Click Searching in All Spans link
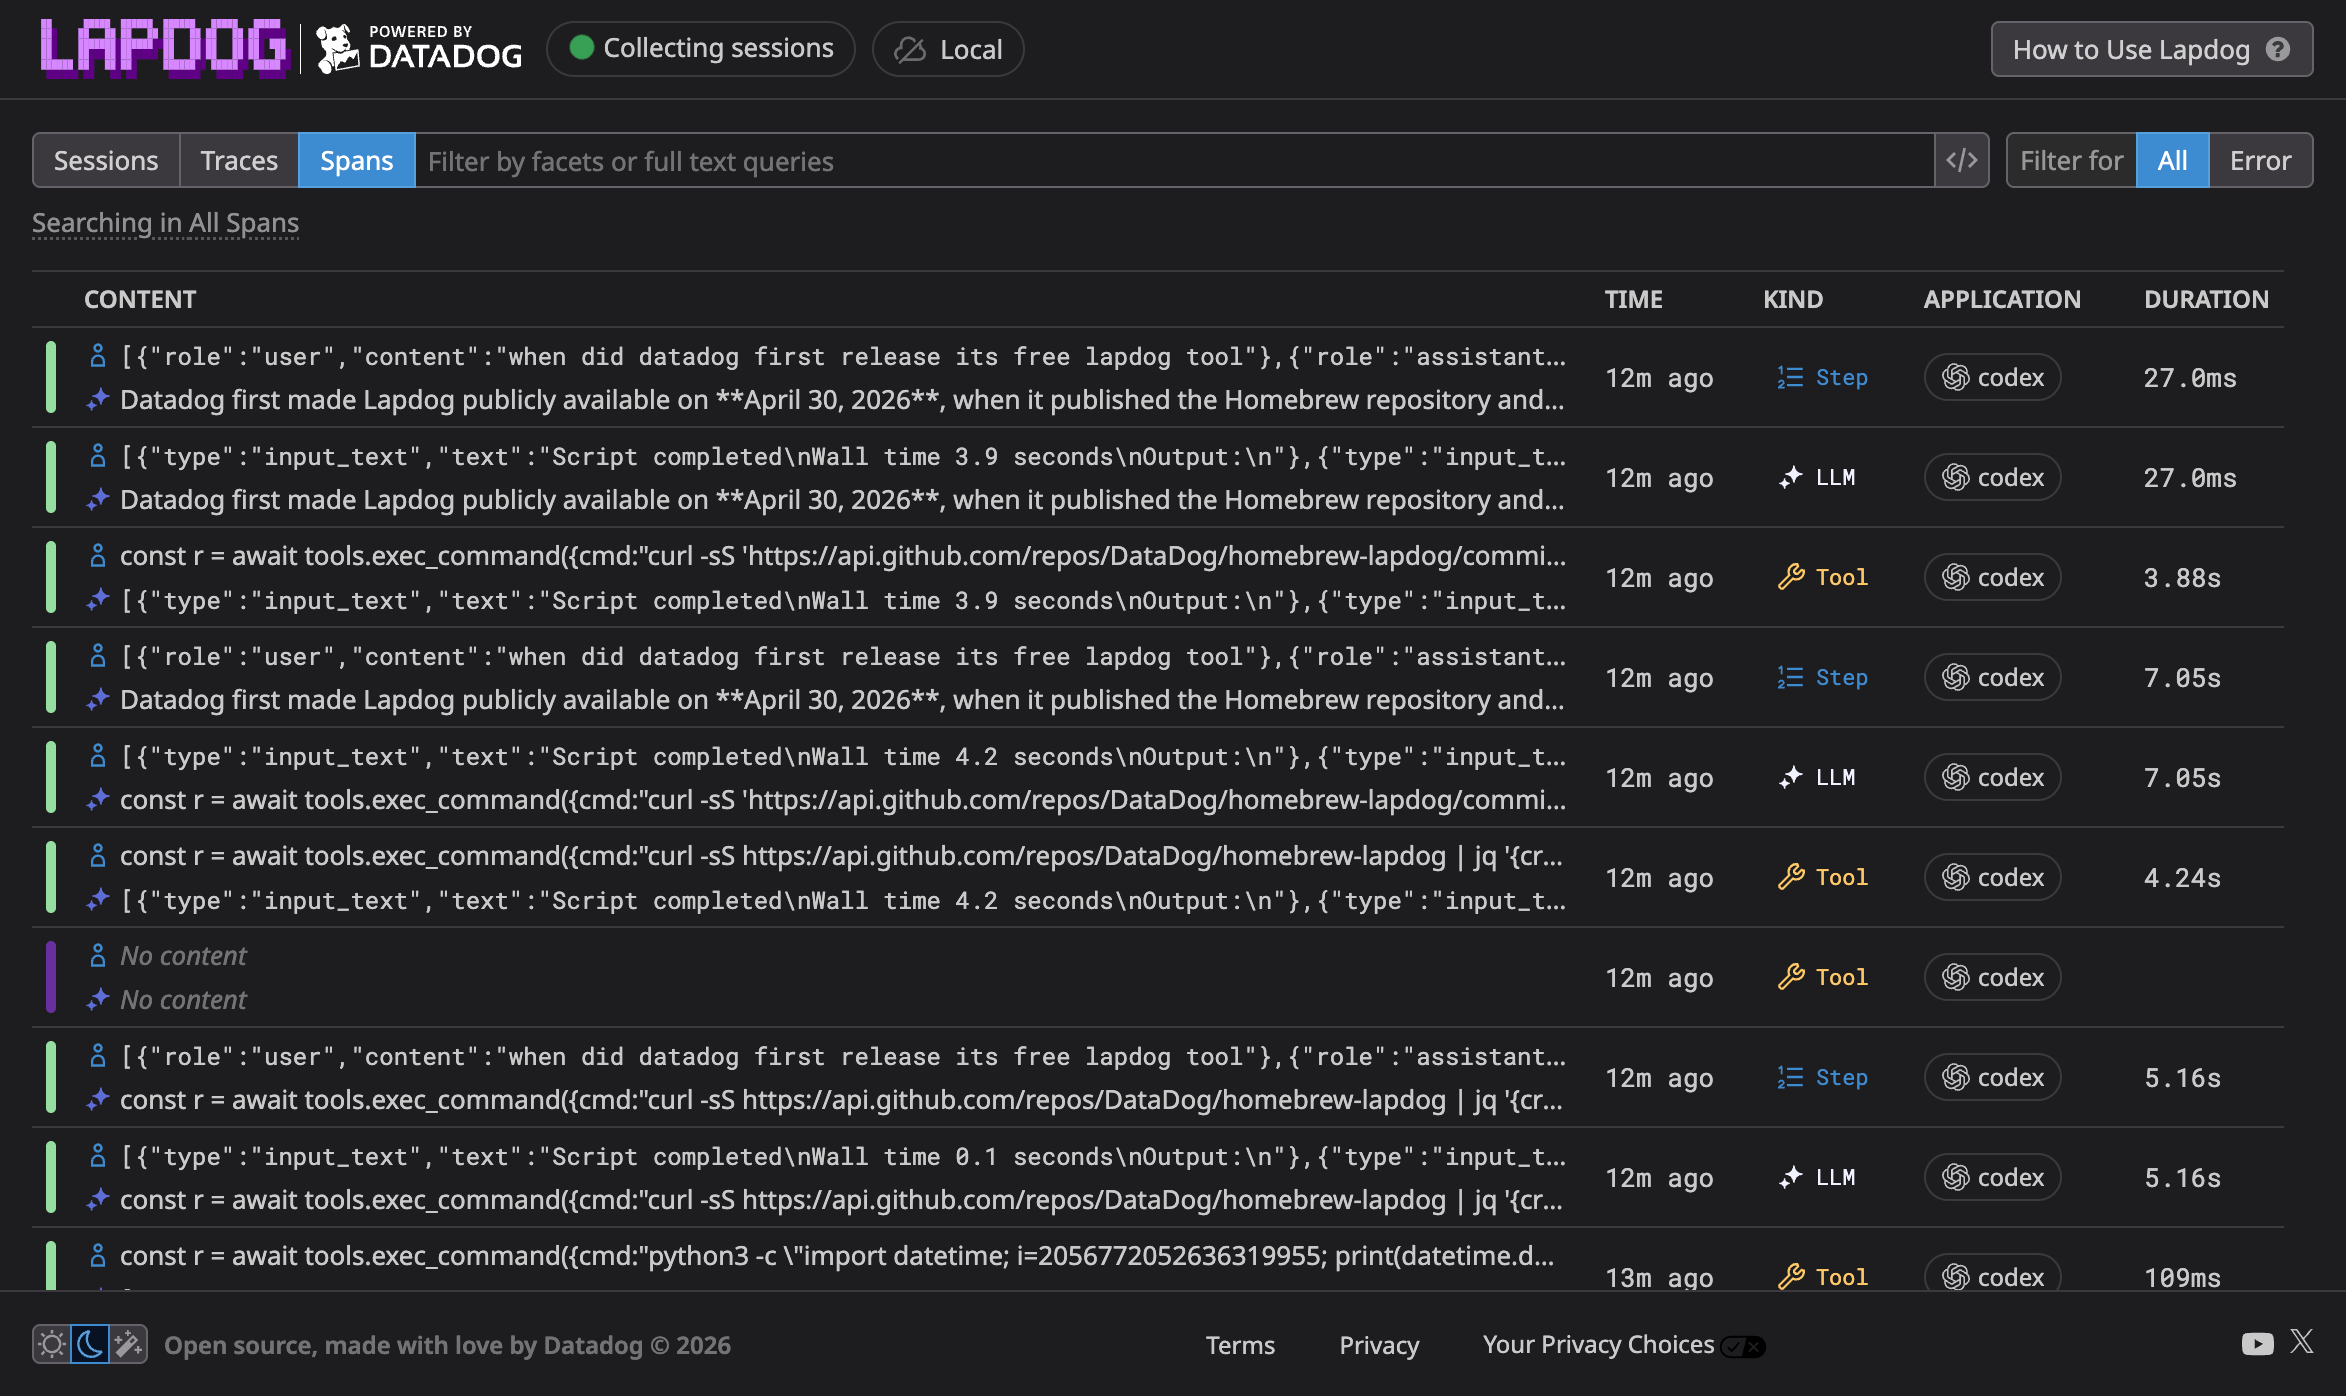2346x1396 pixels. coord(165,222)
